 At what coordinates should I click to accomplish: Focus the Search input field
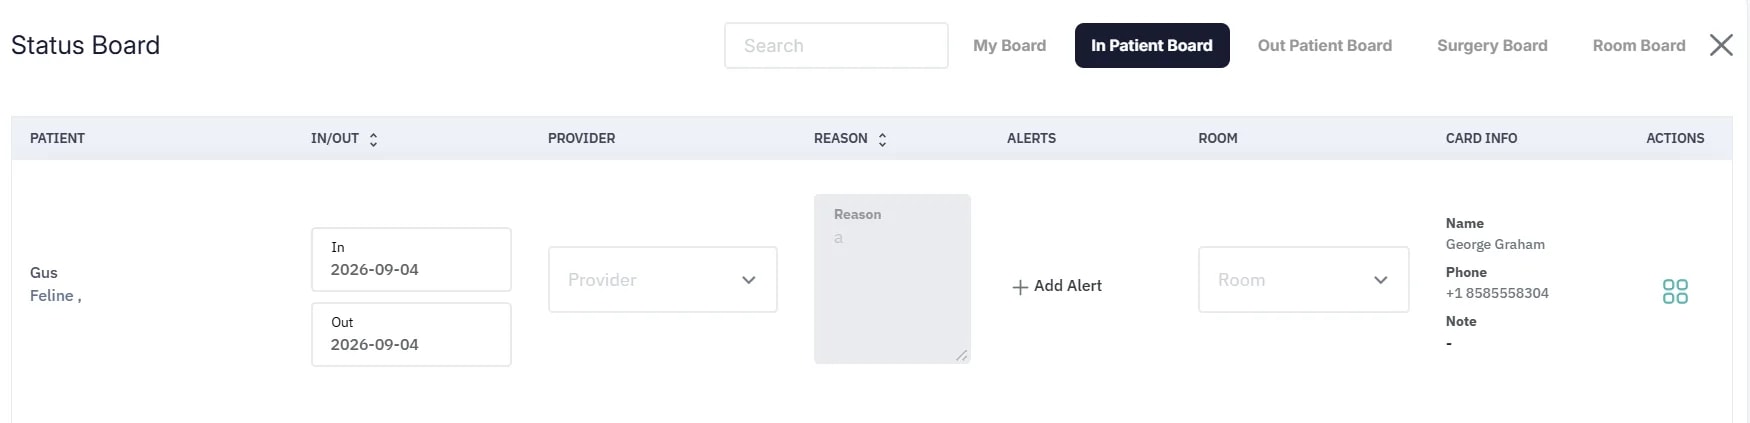(x=836, y=46)
